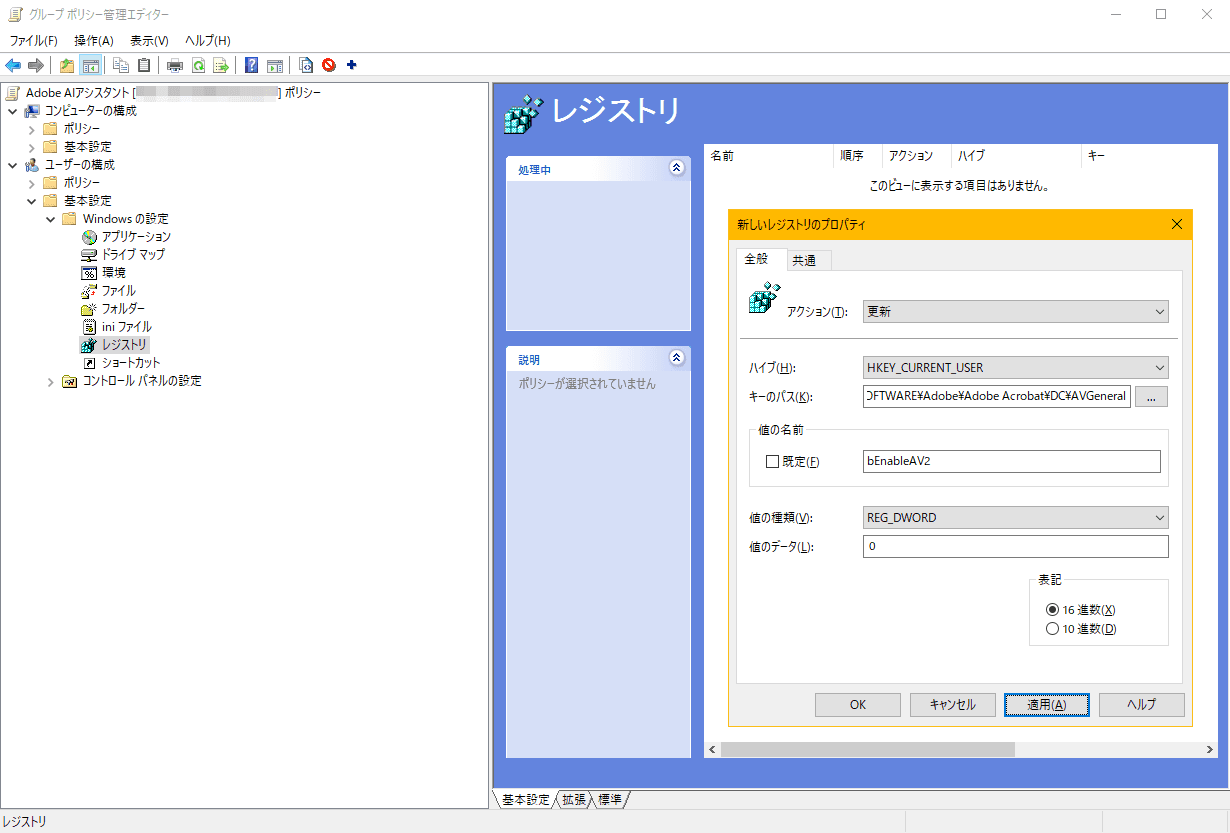The width and height of the screenshot is (1230, 833).
Task: Click the Up one level folder icon
Action: [67, 65]
